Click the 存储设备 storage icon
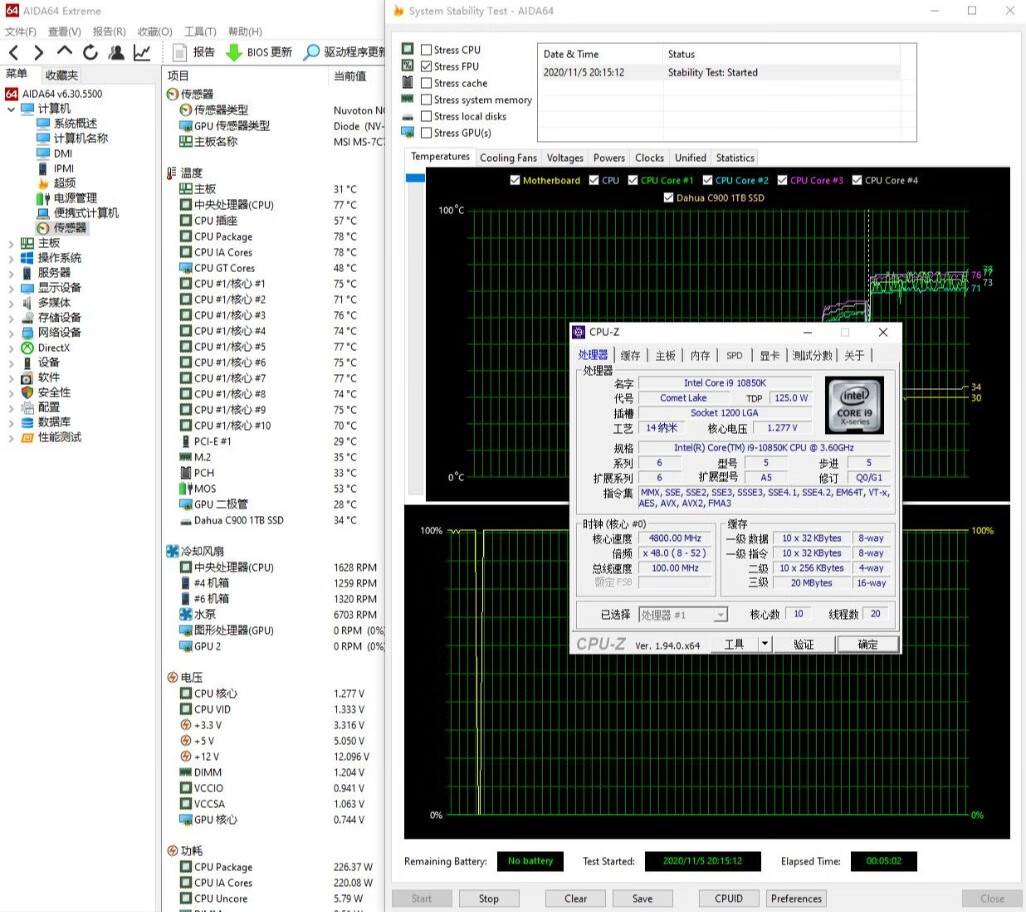This screenshot has height=912, width=1026. coord(27,317)
